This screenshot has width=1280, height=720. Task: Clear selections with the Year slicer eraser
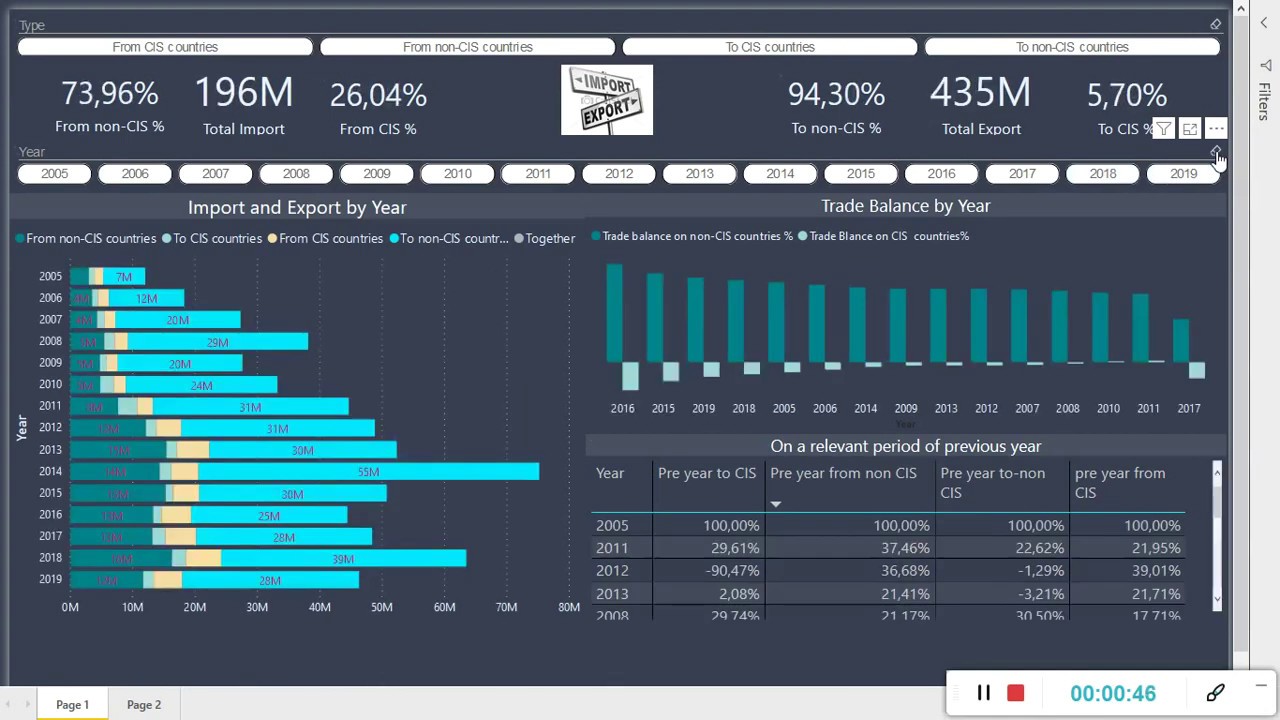pyautogui.click(x=1215, y=152)
